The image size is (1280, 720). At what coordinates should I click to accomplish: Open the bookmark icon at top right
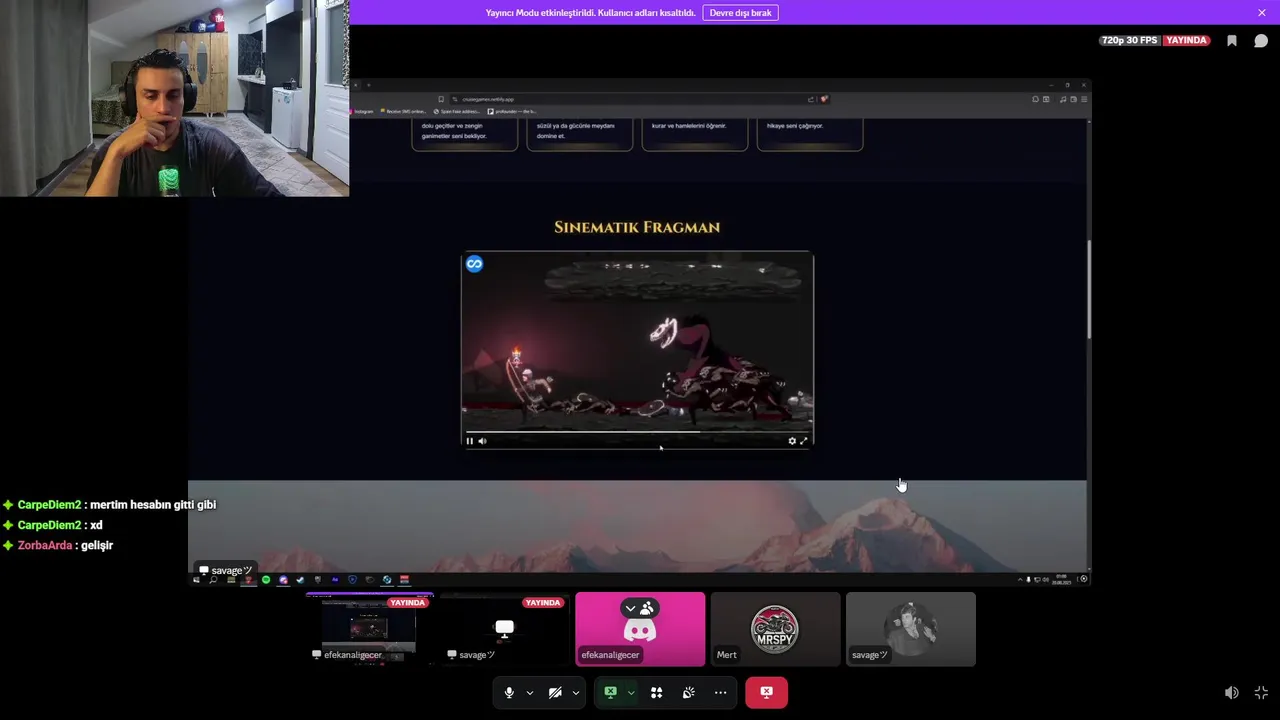[1232, 41]
